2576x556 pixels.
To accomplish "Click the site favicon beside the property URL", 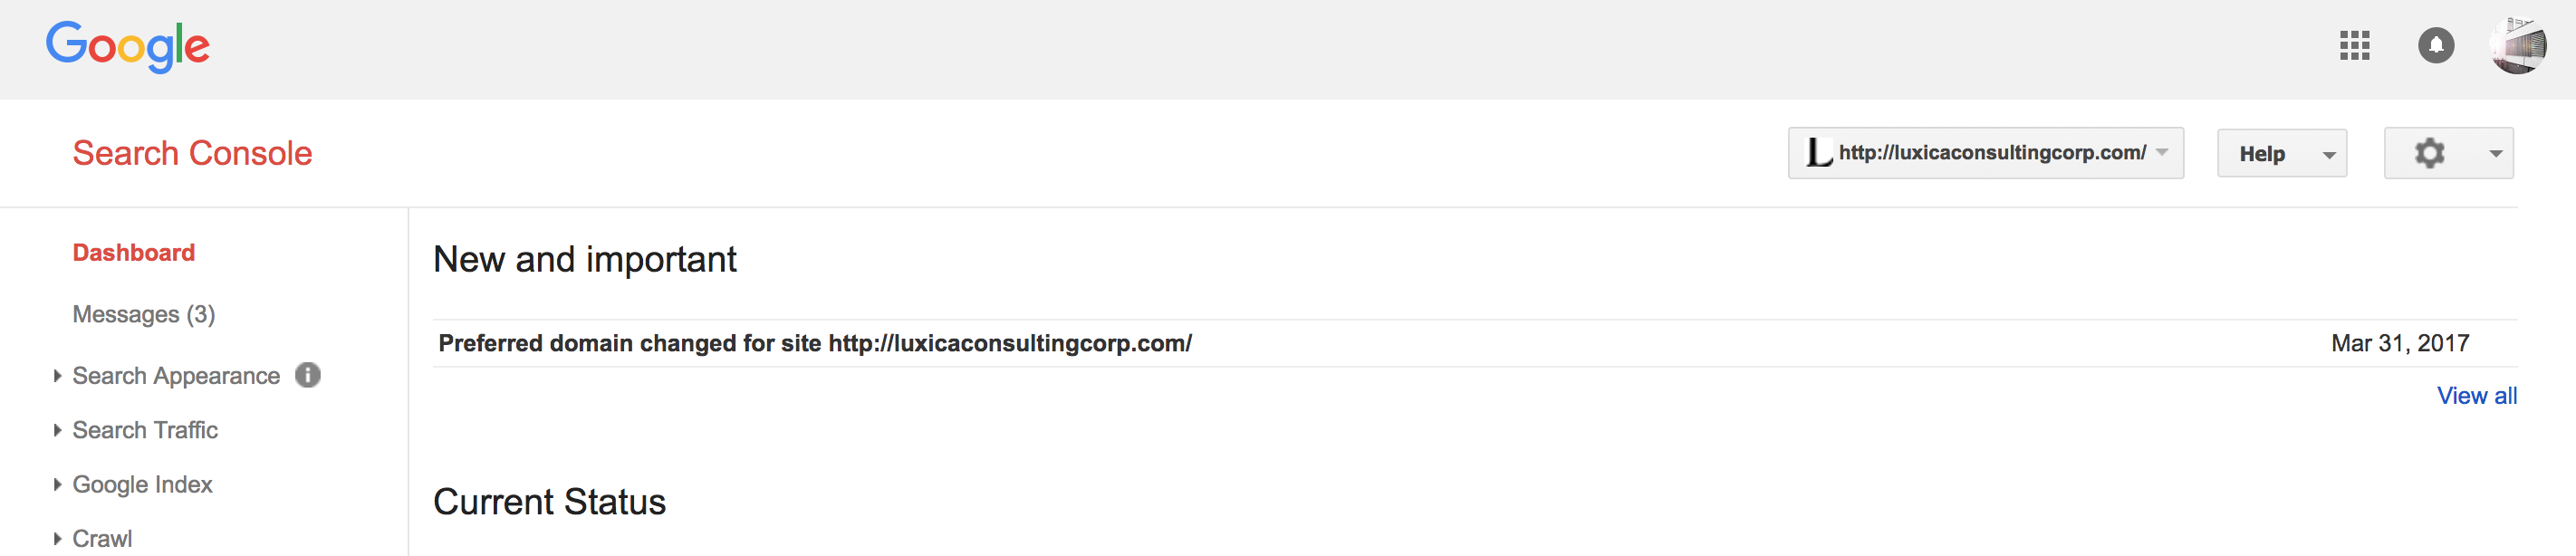I will (1821, 153).
